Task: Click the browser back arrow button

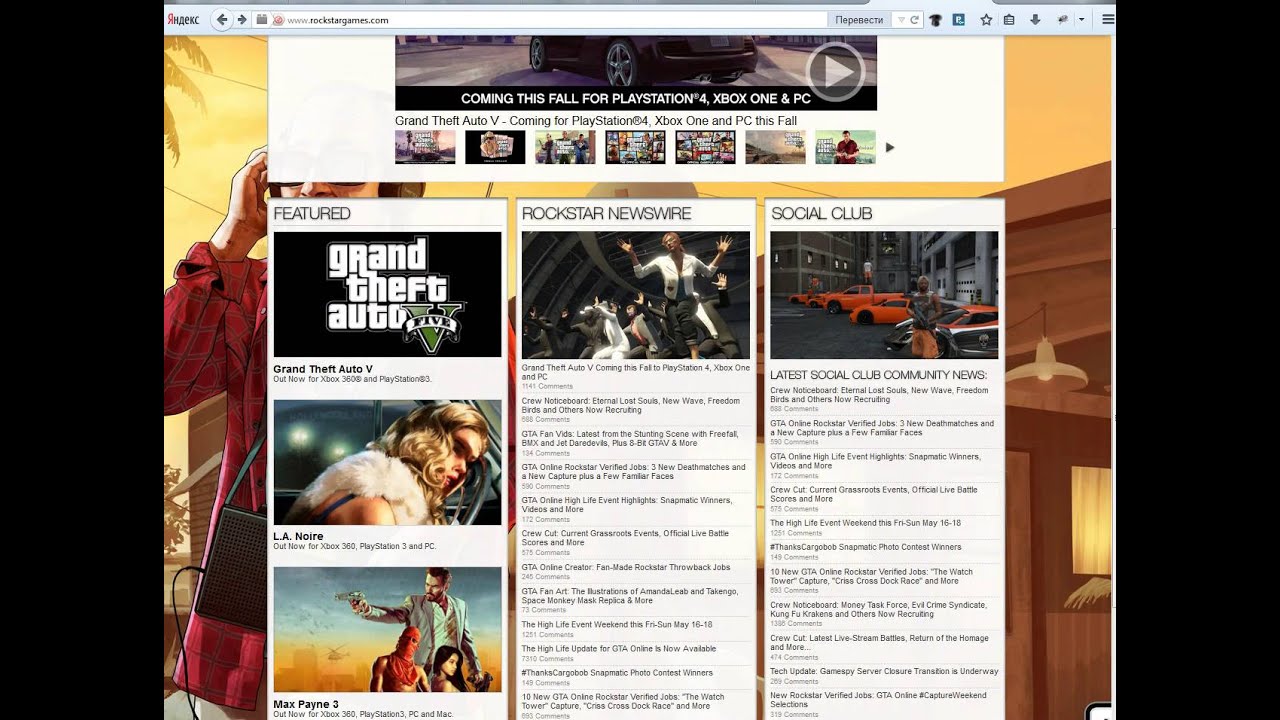Action: (x=222, y=19)
